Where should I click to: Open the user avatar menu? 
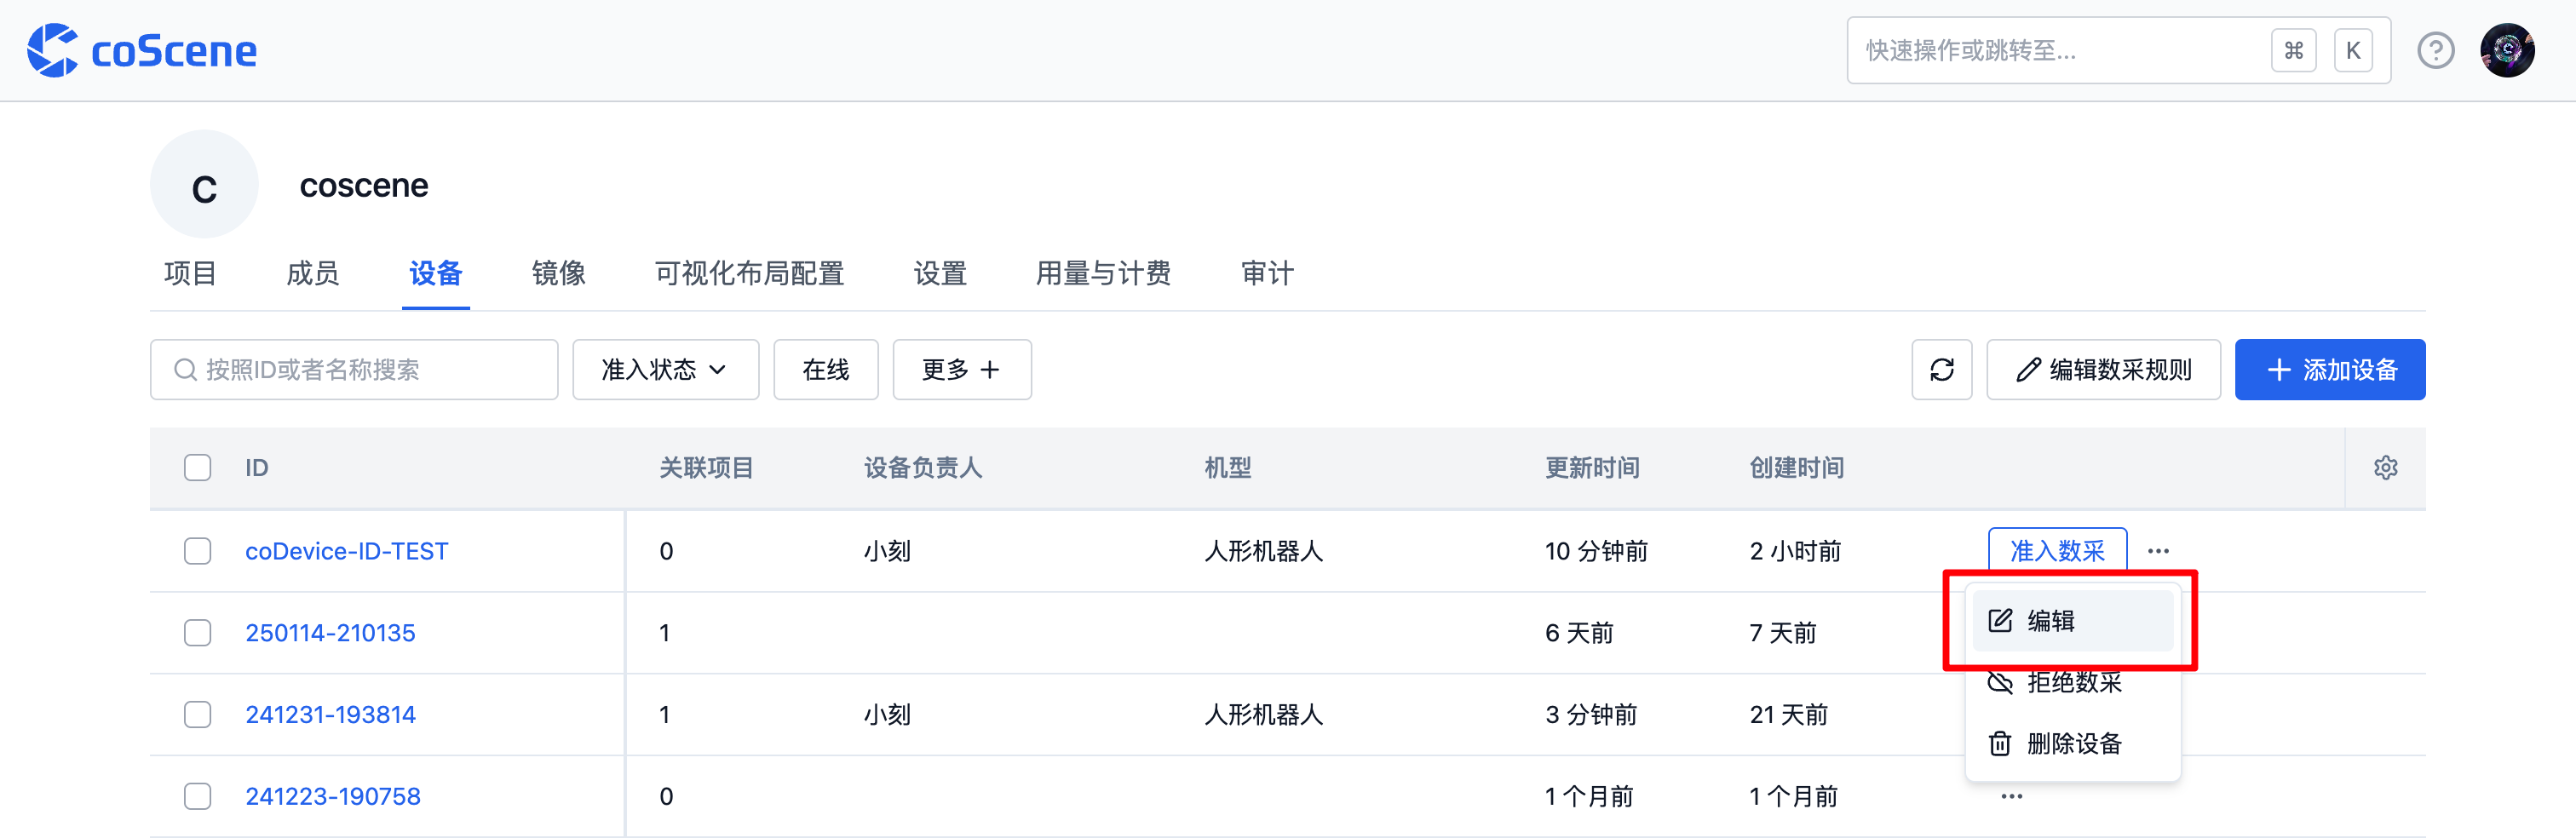[x=2507, y=50]
